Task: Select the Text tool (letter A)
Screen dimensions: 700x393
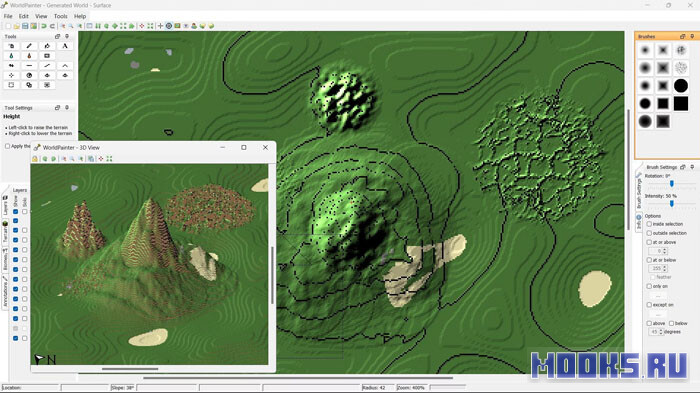Action: (x=65, y=46)
